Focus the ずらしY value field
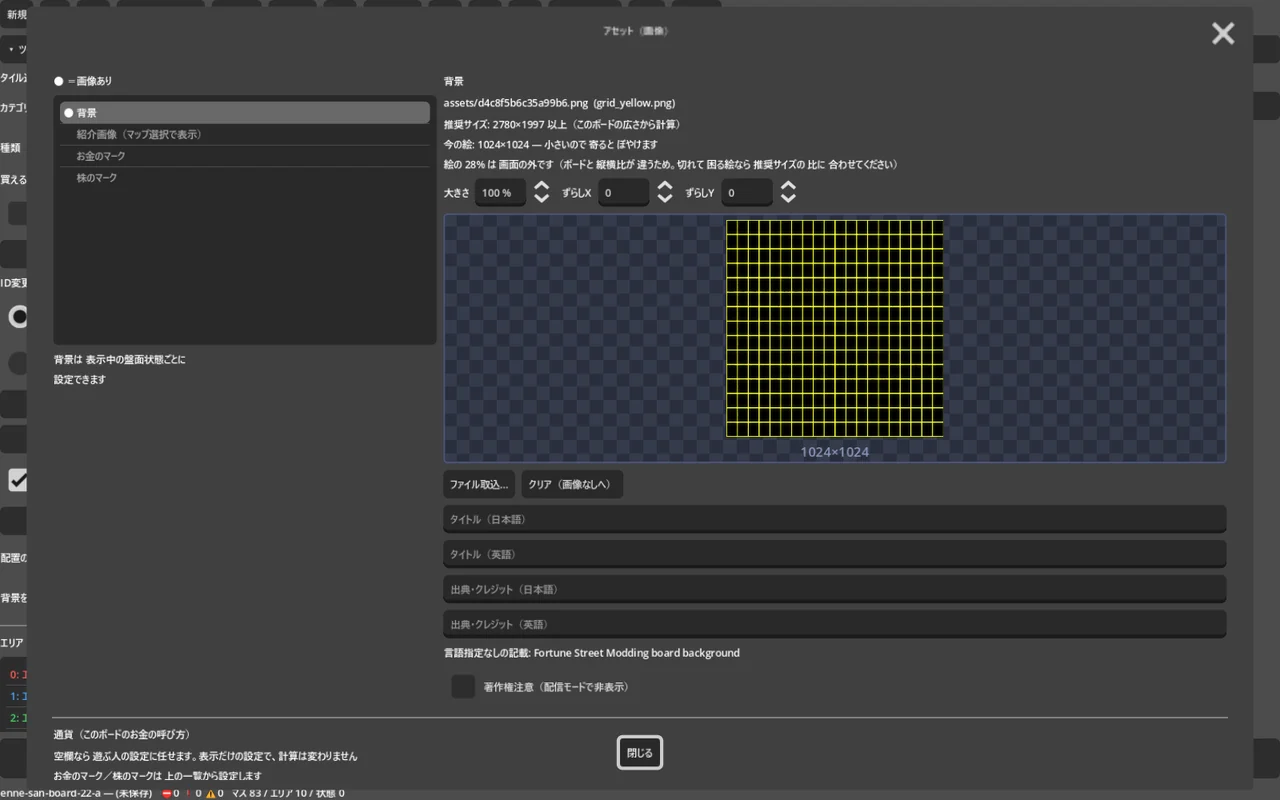1280x800 pixels. click(747, 193)
